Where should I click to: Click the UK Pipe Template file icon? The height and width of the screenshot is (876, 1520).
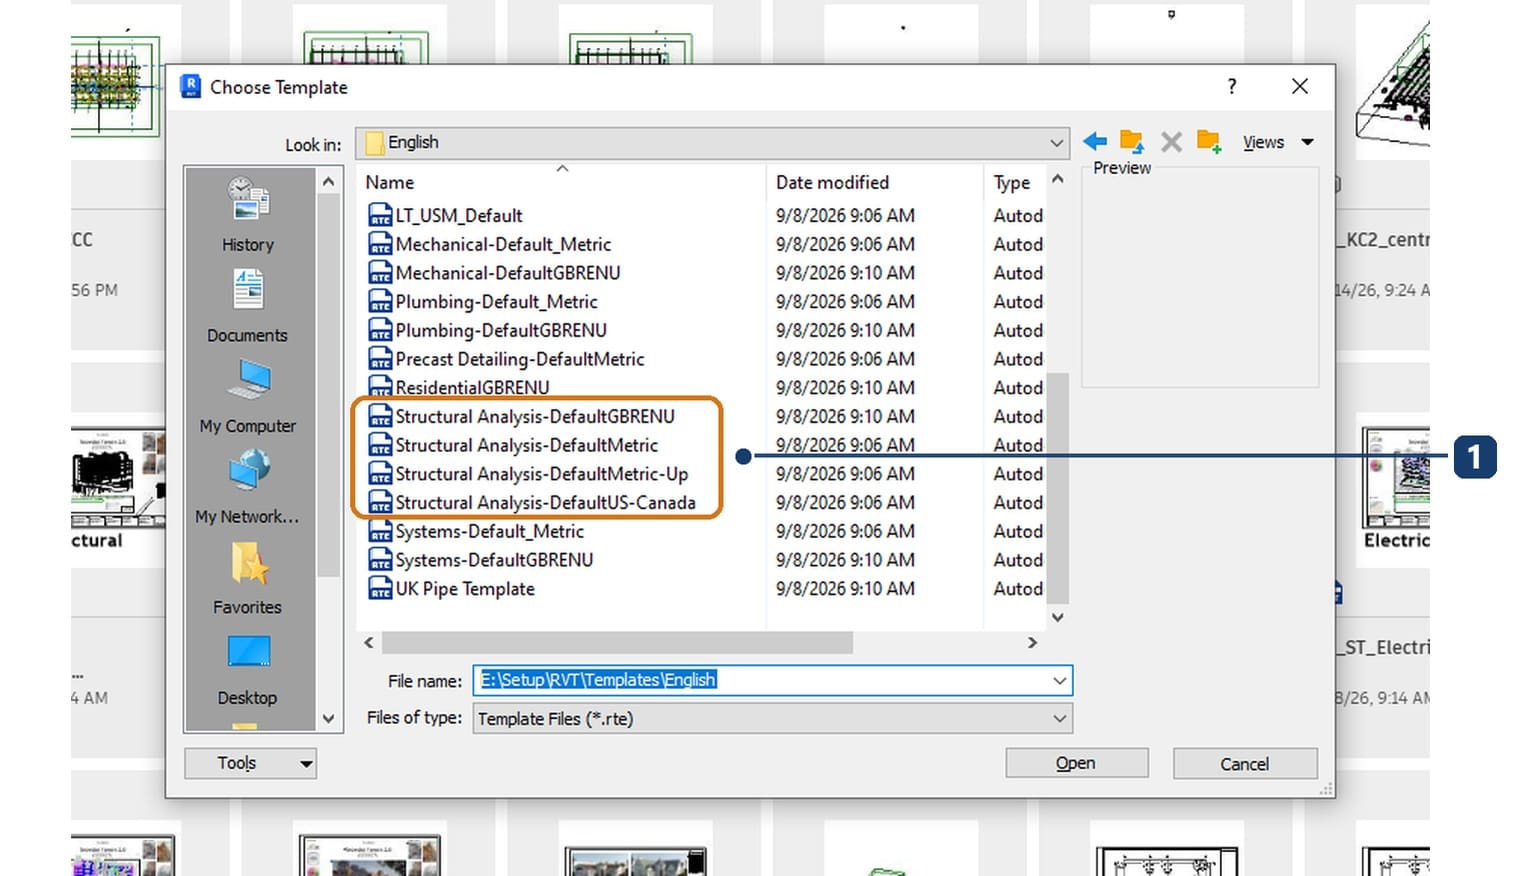coord(380,589)
